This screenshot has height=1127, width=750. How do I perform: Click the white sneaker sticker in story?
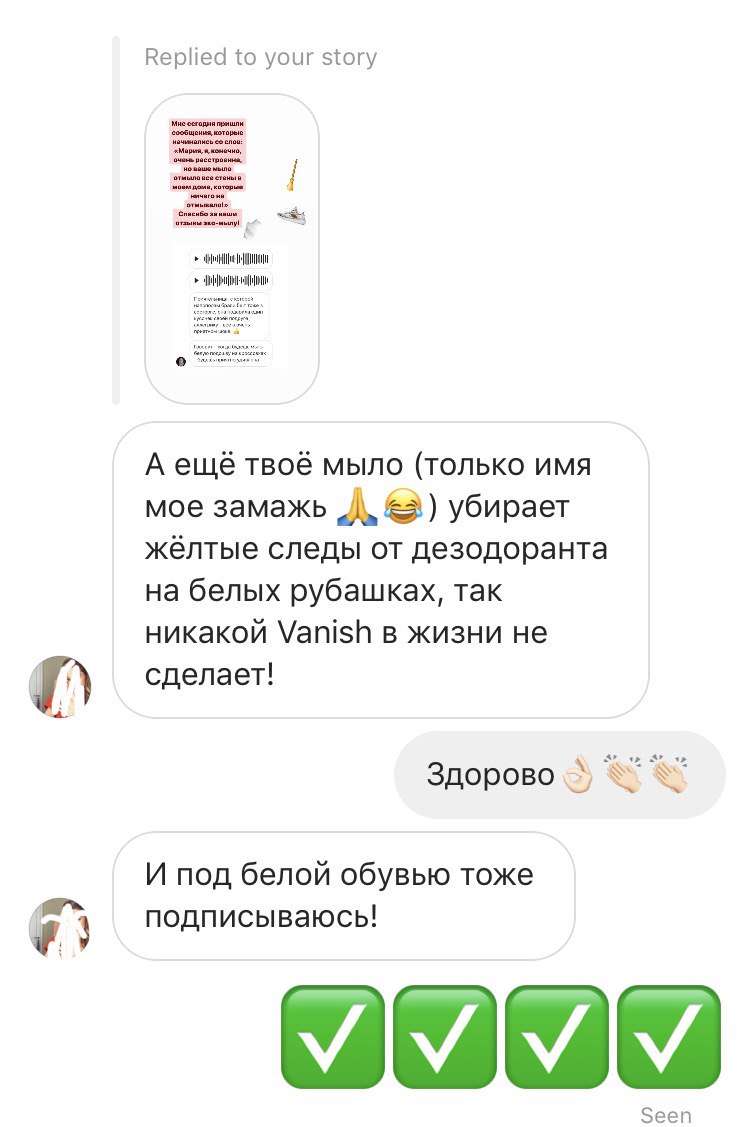pyautogui.click(x=293, y=215)
